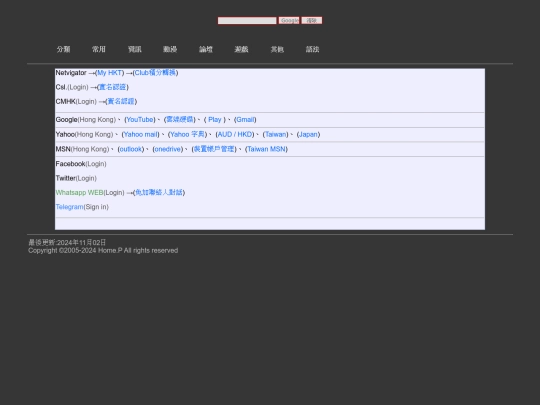Open Google (Hong Kong) link
540x405 pixels.
coord(86,120)
